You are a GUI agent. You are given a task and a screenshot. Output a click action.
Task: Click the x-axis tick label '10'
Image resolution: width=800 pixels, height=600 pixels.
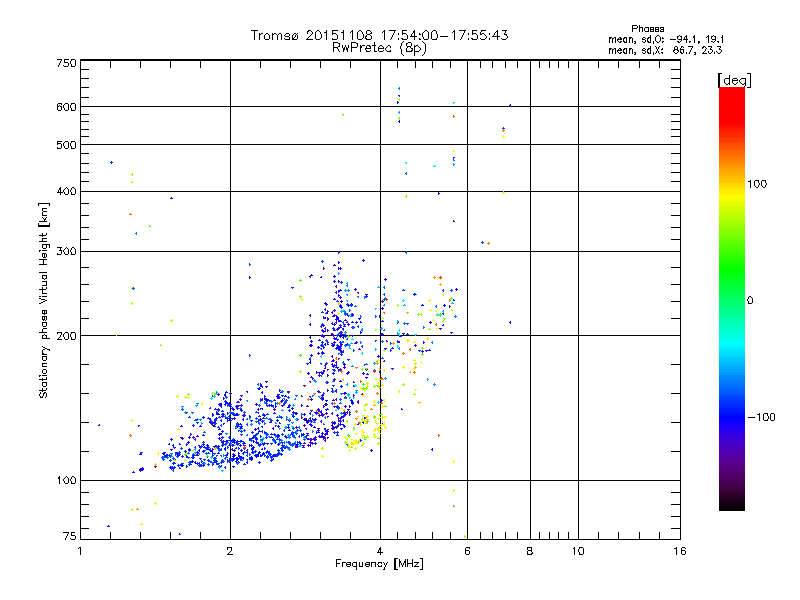click(578, 551)
